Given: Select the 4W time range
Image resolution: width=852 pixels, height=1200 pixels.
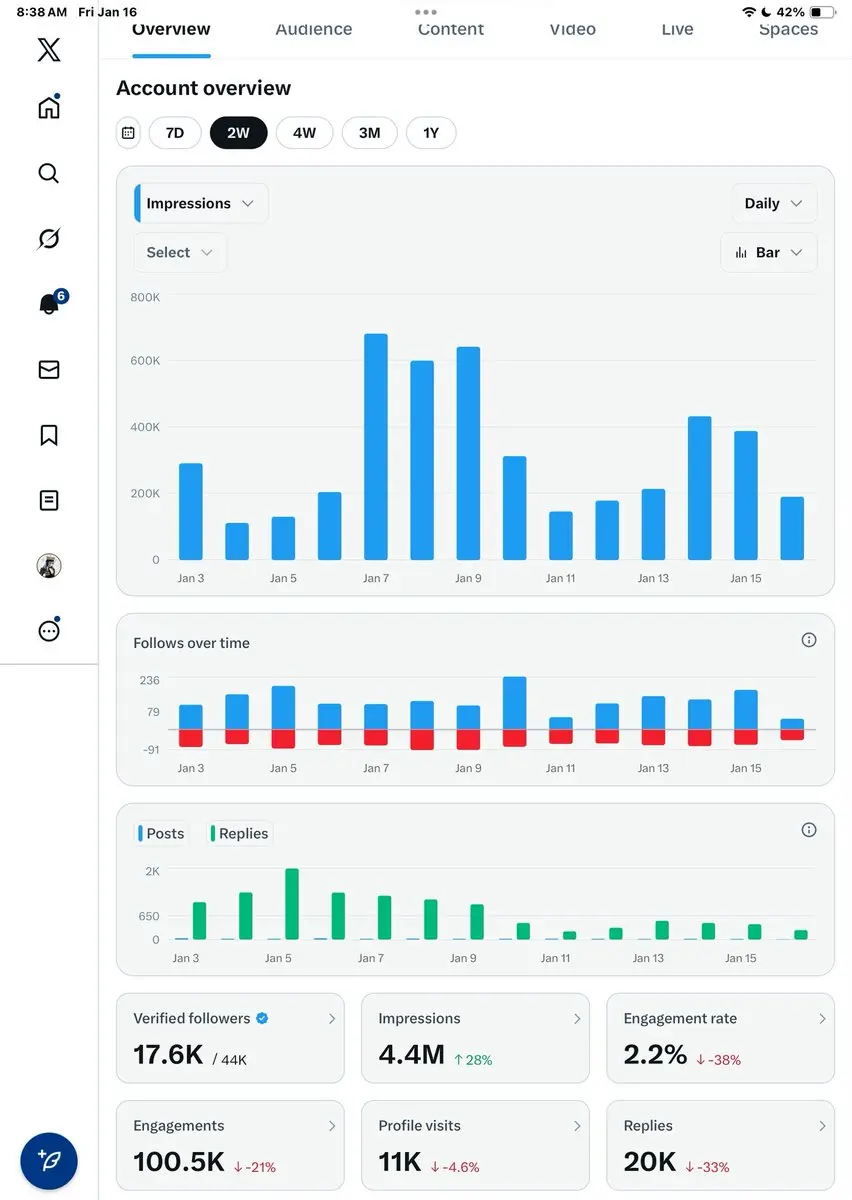Looking at the screenshot, I should pos(304,132).
